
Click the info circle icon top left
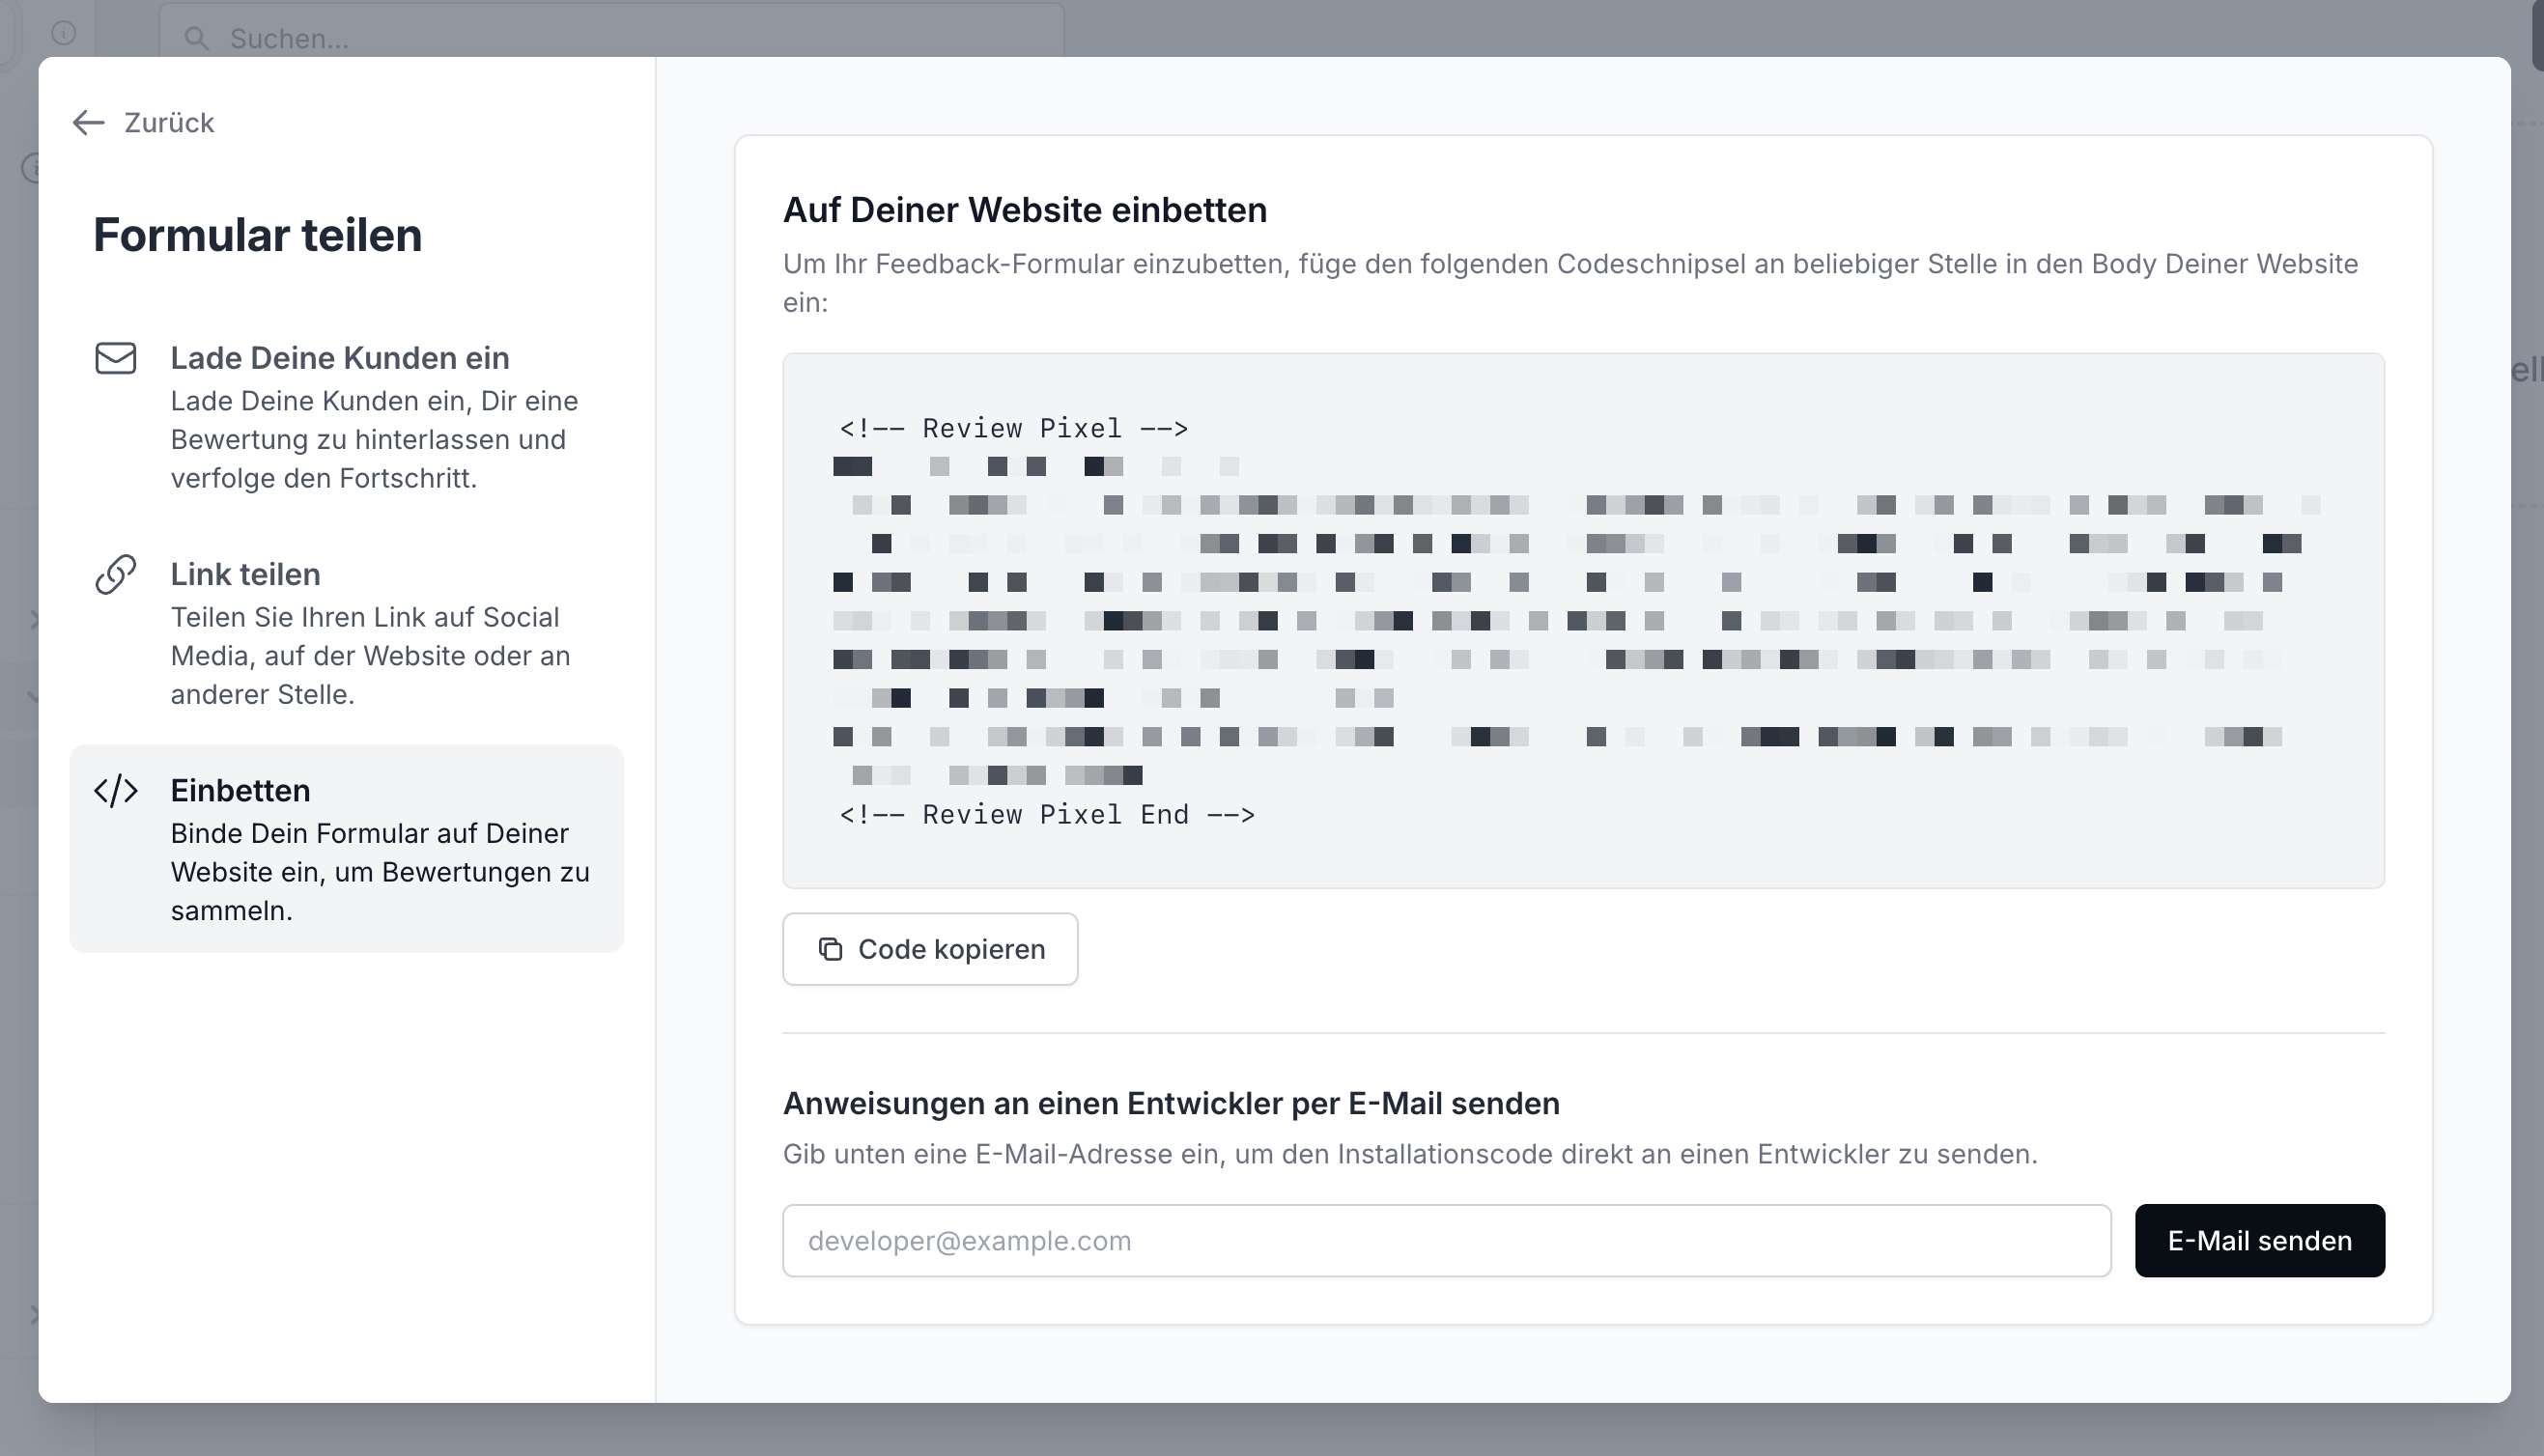click(x=63, y=33)
